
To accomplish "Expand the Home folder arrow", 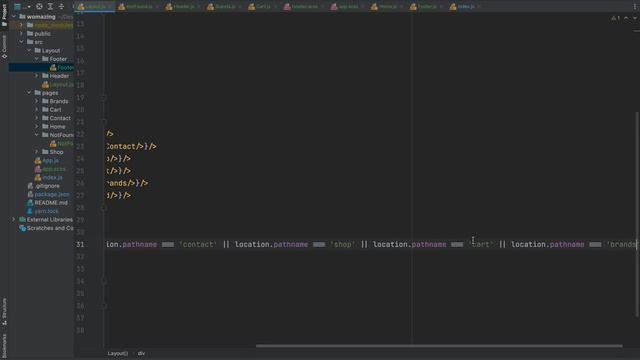I will pyautogui.click(x=37, y=127).
